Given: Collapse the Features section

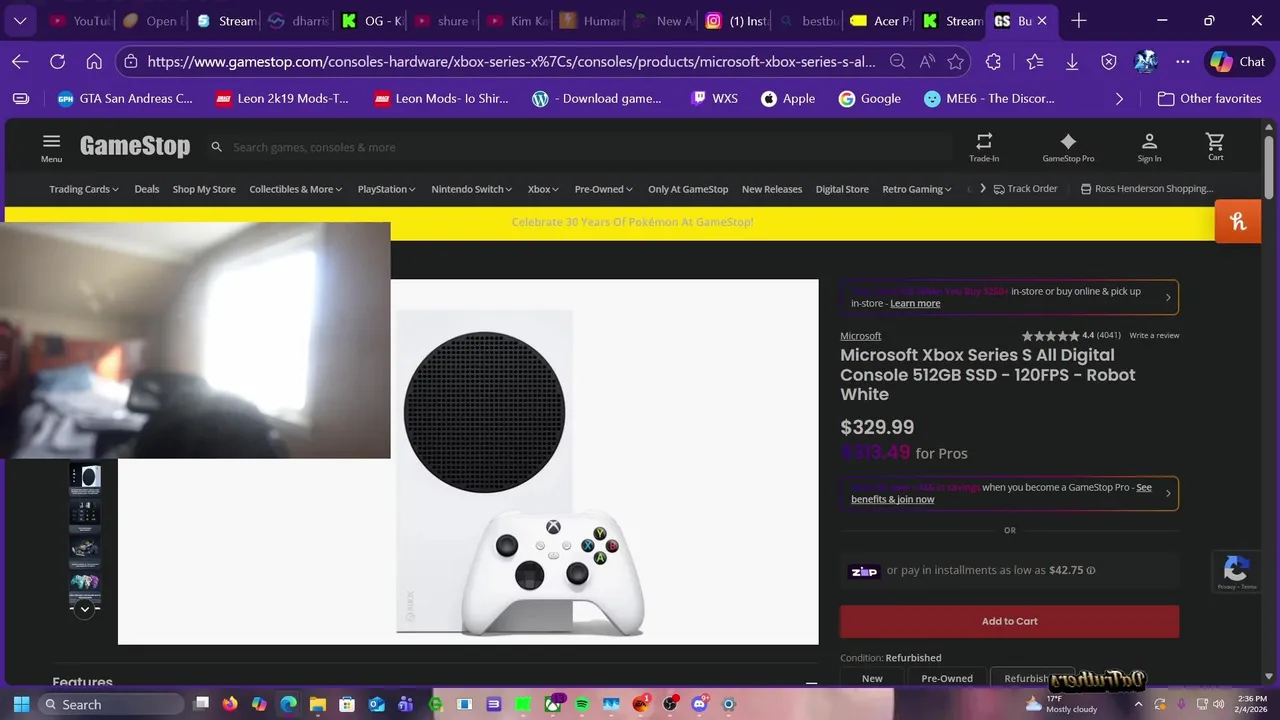Looking at the screenshot, I should 811,683.
